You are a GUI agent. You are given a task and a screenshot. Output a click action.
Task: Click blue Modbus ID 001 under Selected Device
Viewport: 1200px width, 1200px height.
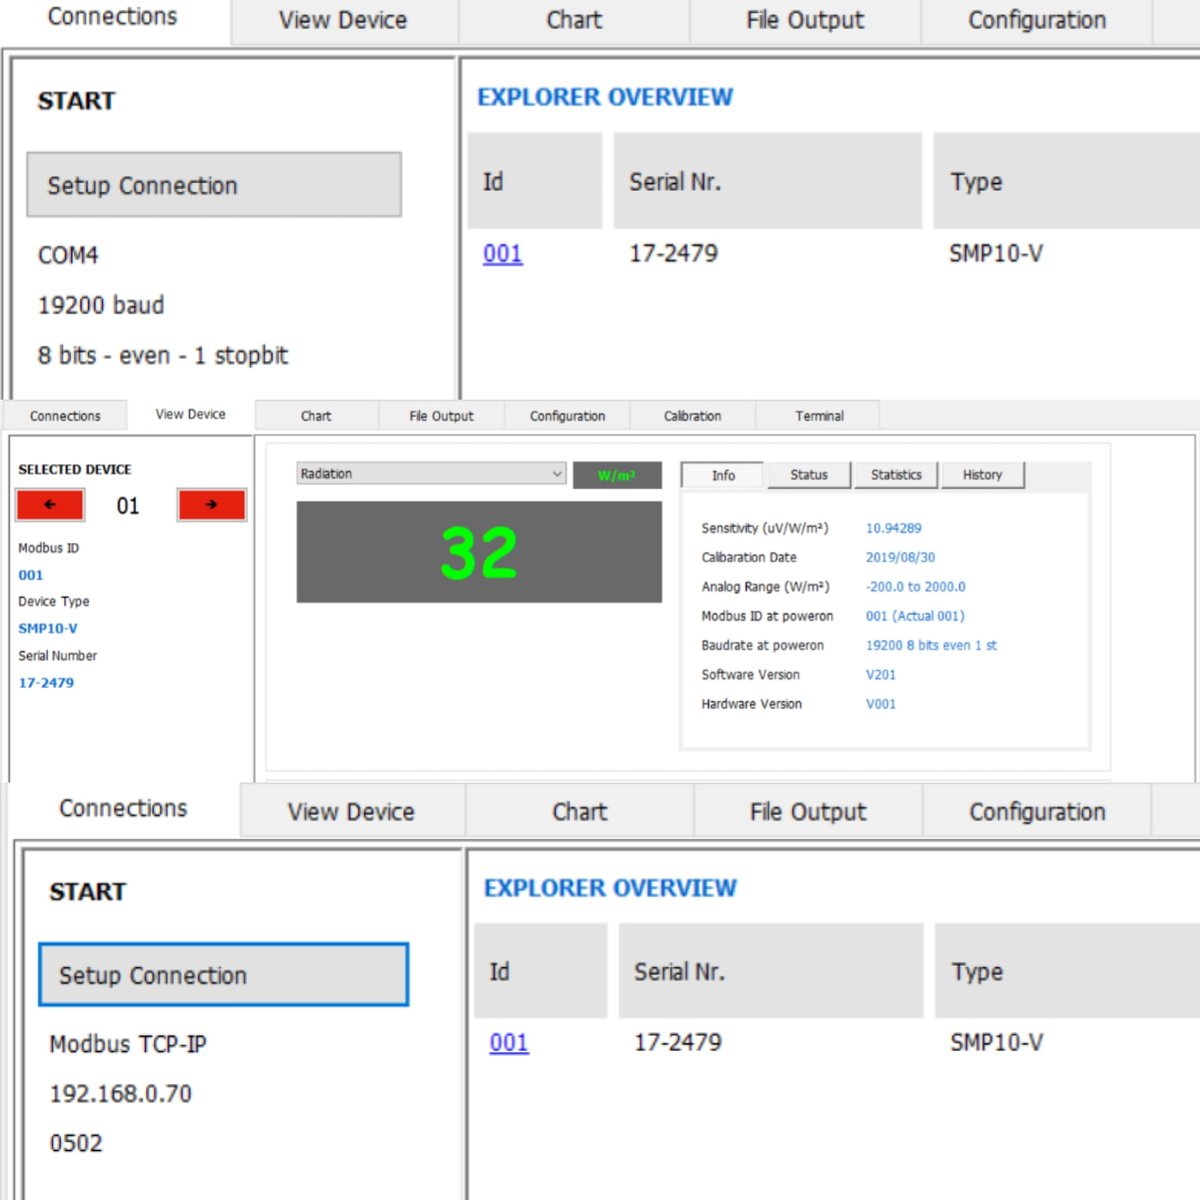point(31,575)
